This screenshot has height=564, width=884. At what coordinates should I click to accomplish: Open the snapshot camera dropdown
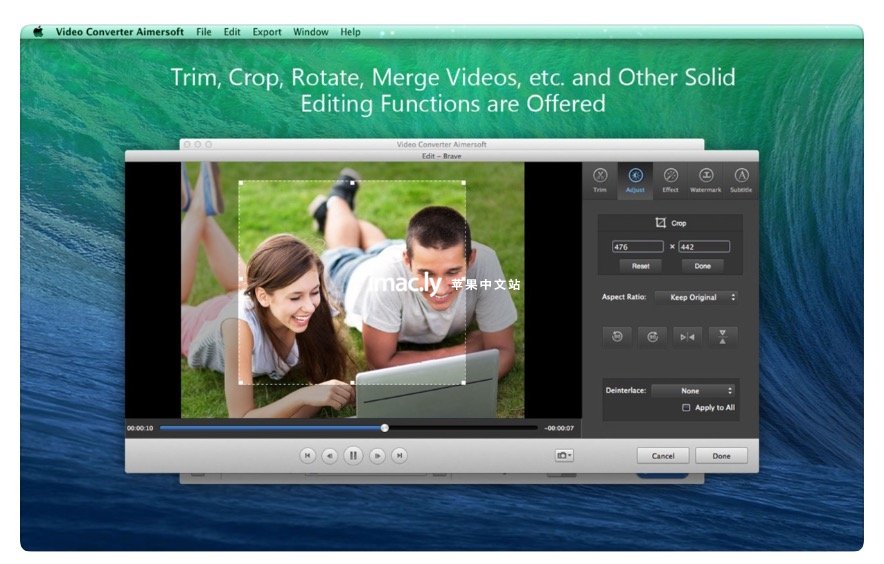point(564,455)
